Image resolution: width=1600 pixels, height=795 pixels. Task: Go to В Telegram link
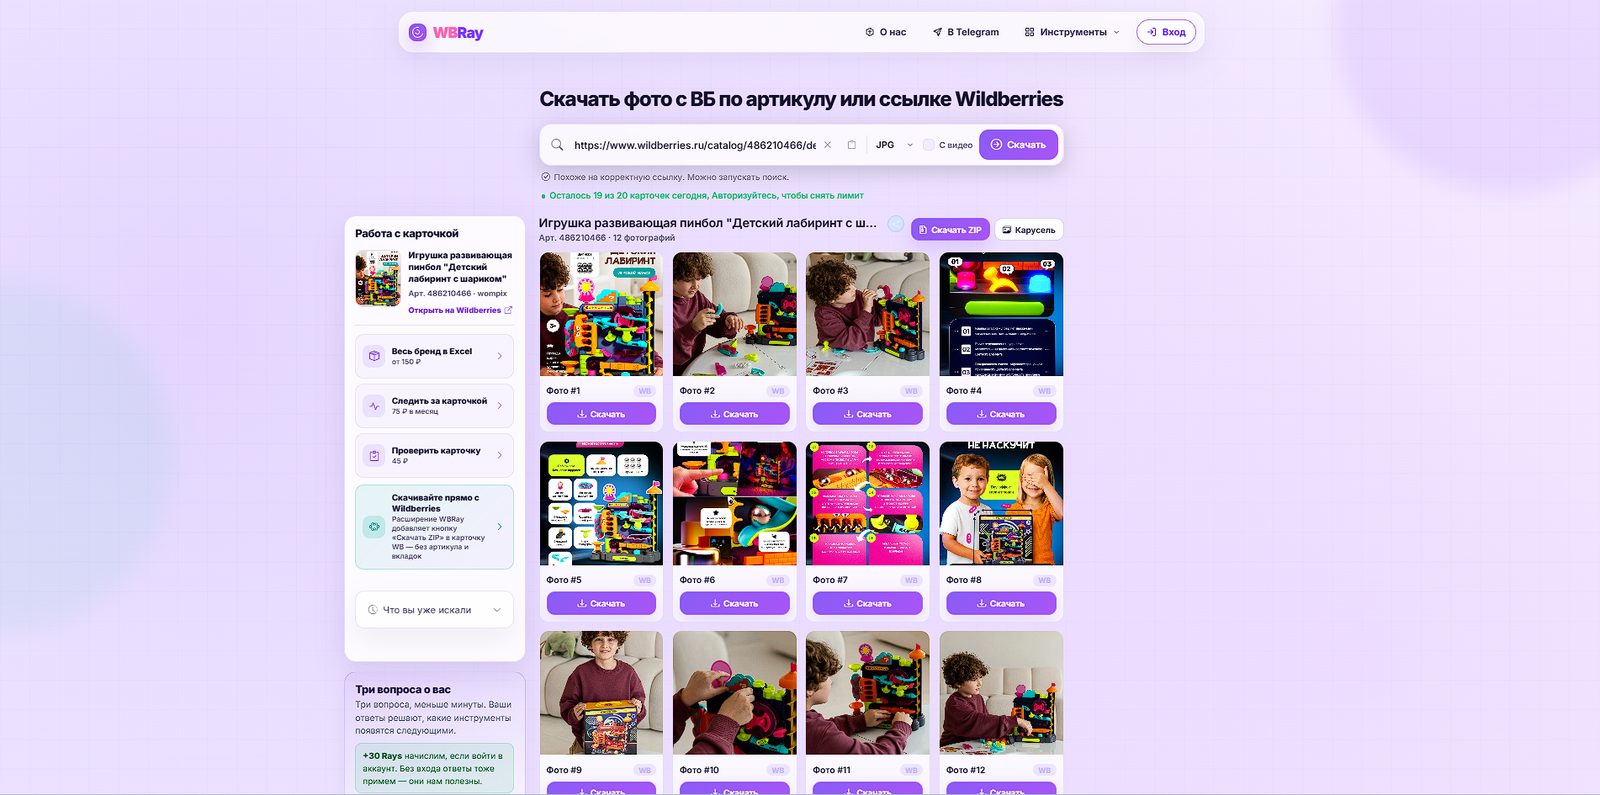click(966, 32)
